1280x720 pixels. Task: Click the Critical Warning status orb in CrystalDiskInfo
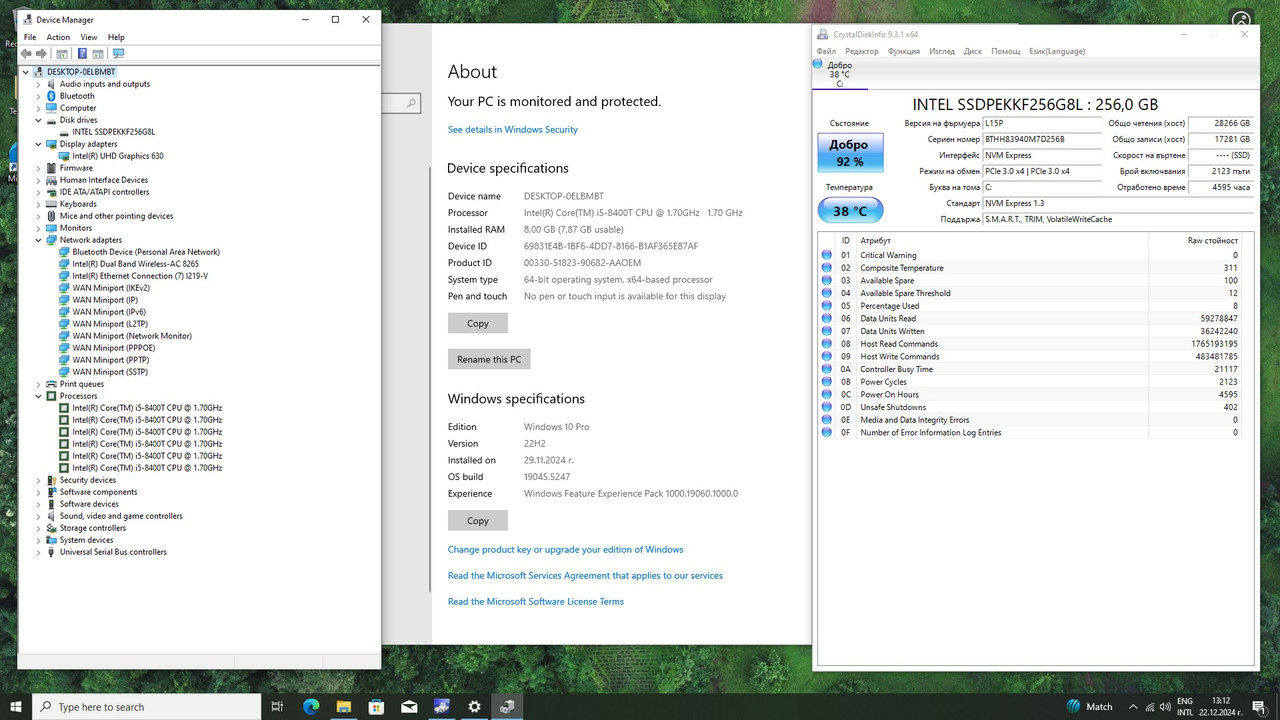click(827, 255)
